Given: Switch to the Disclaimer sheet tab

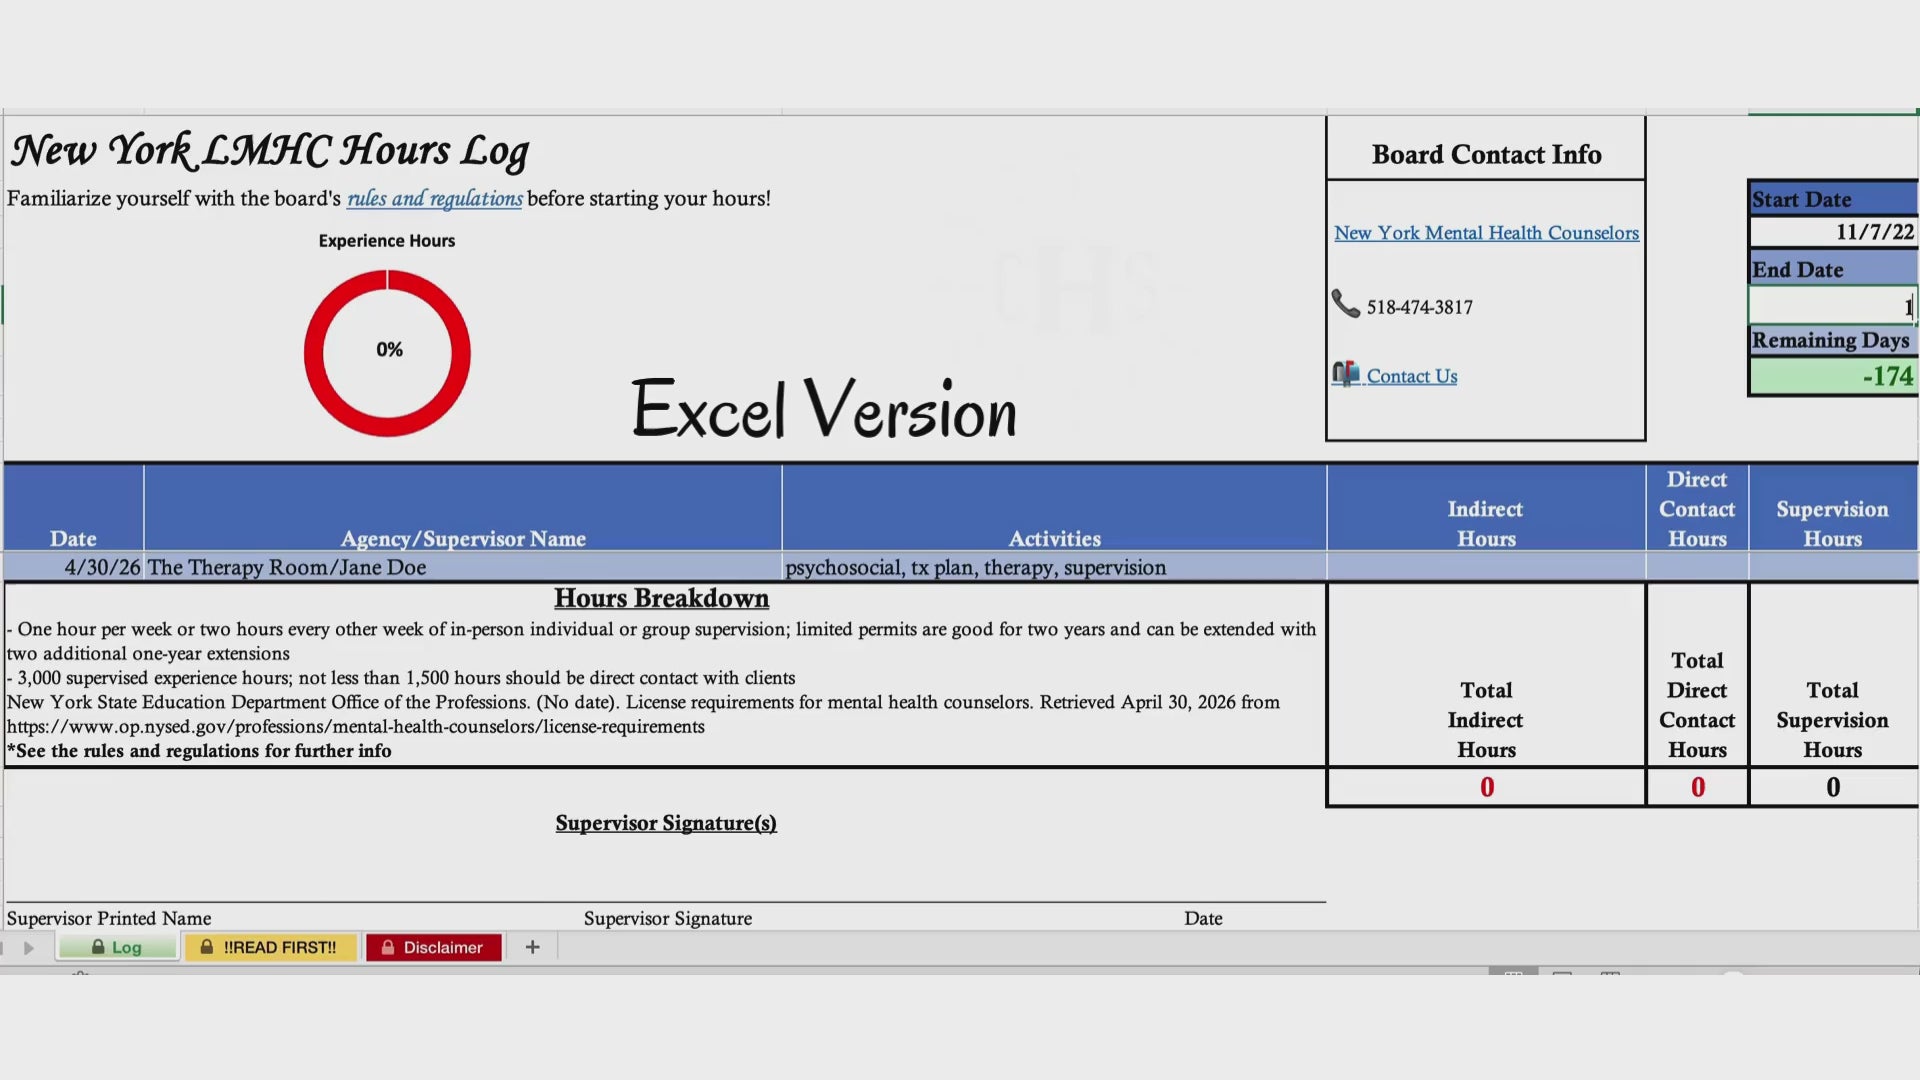Looking at the screenshot, I should [433, 947].
